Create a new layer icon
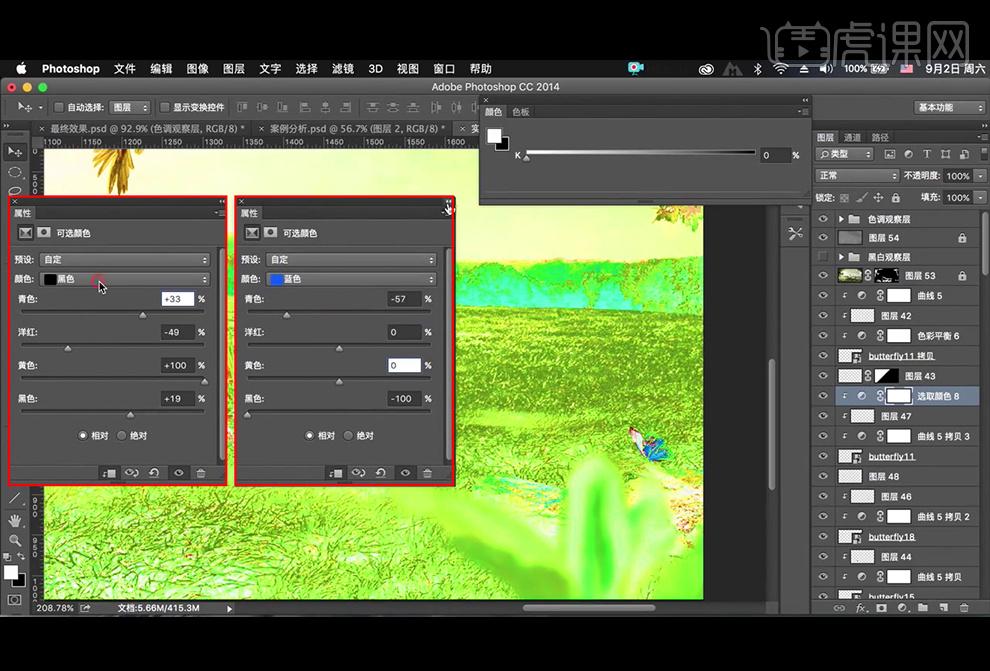Viewport: 990px width, 671px height. point(943,608)
